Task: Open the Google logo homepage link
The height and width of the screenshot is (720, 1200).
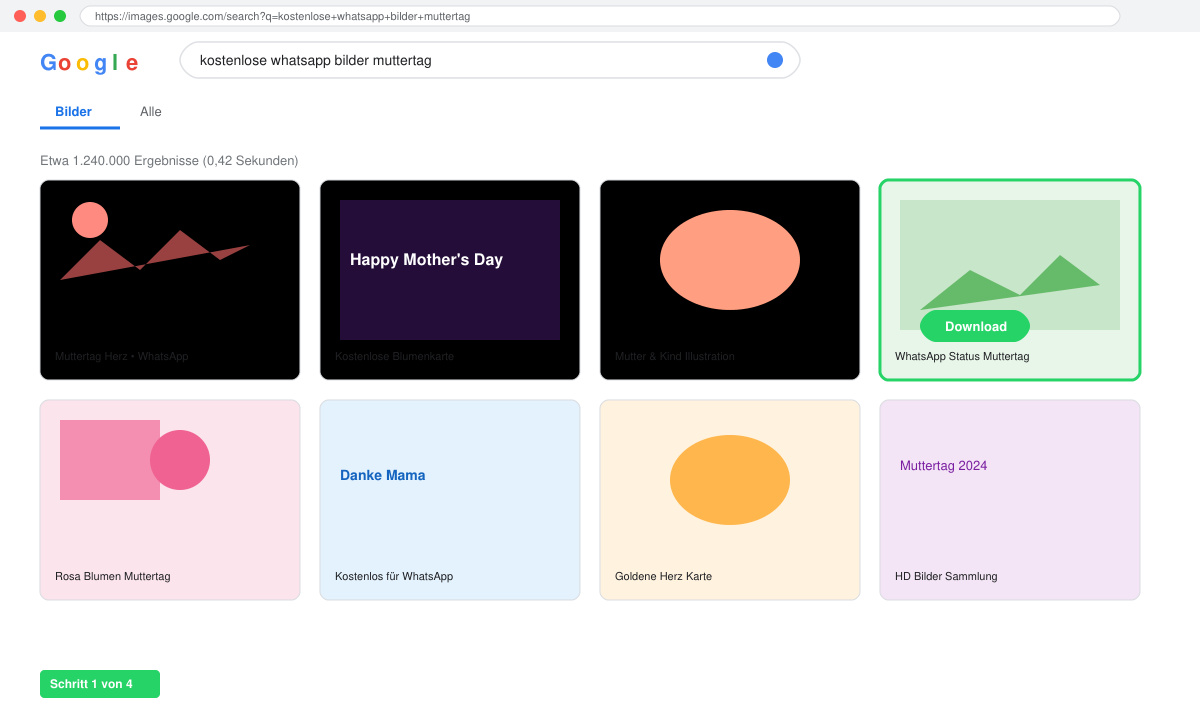Action: [89, 63]
